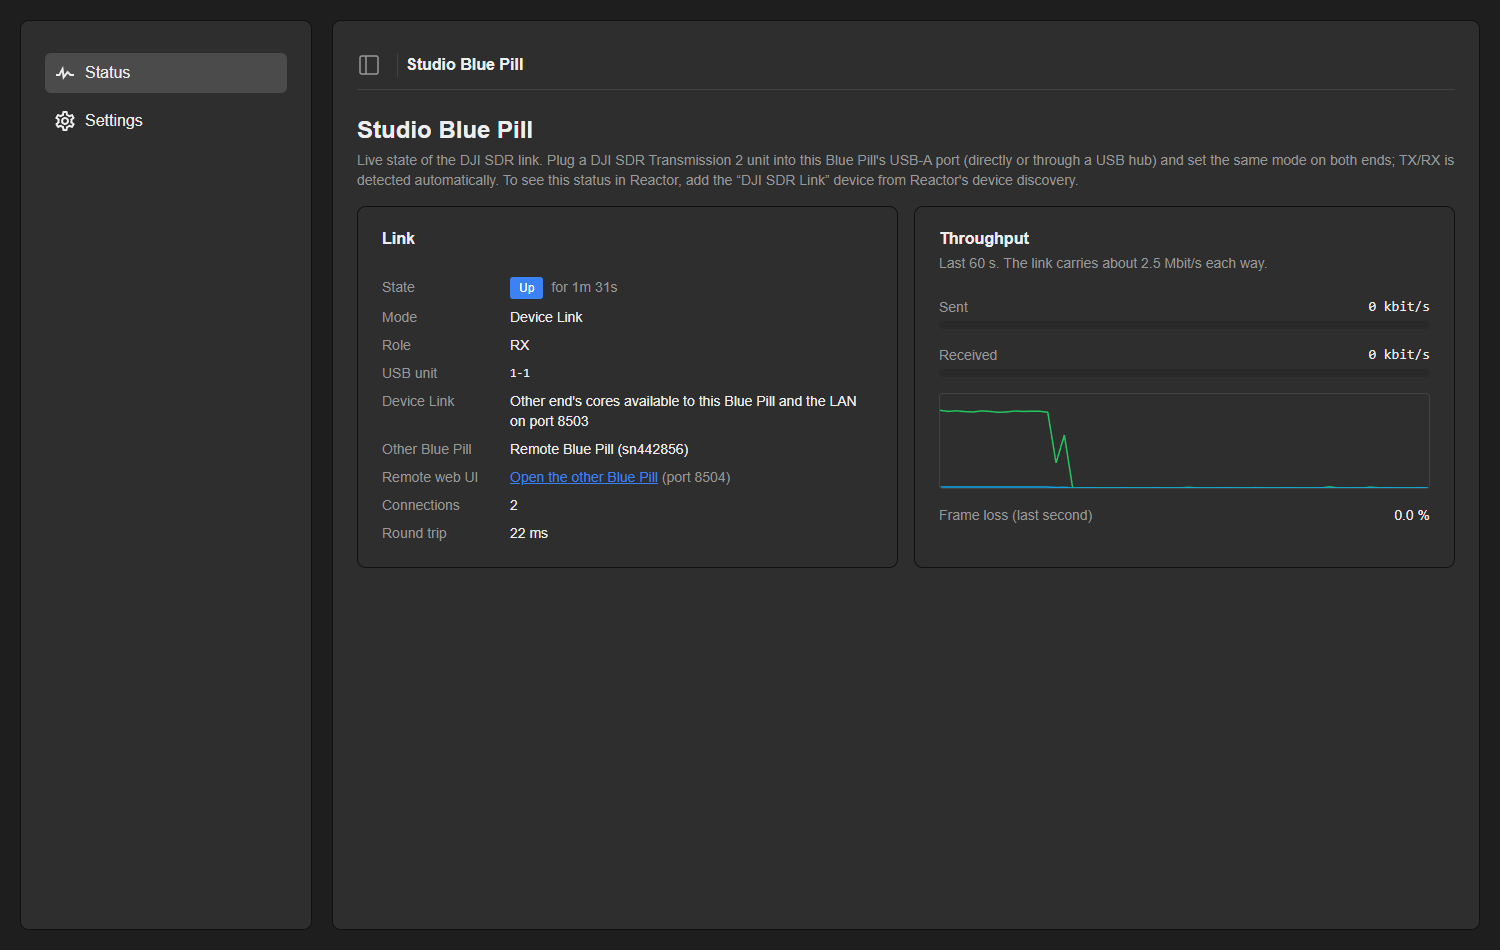Select the frame loss value "0.0 %"

(x=1412, y=515)
